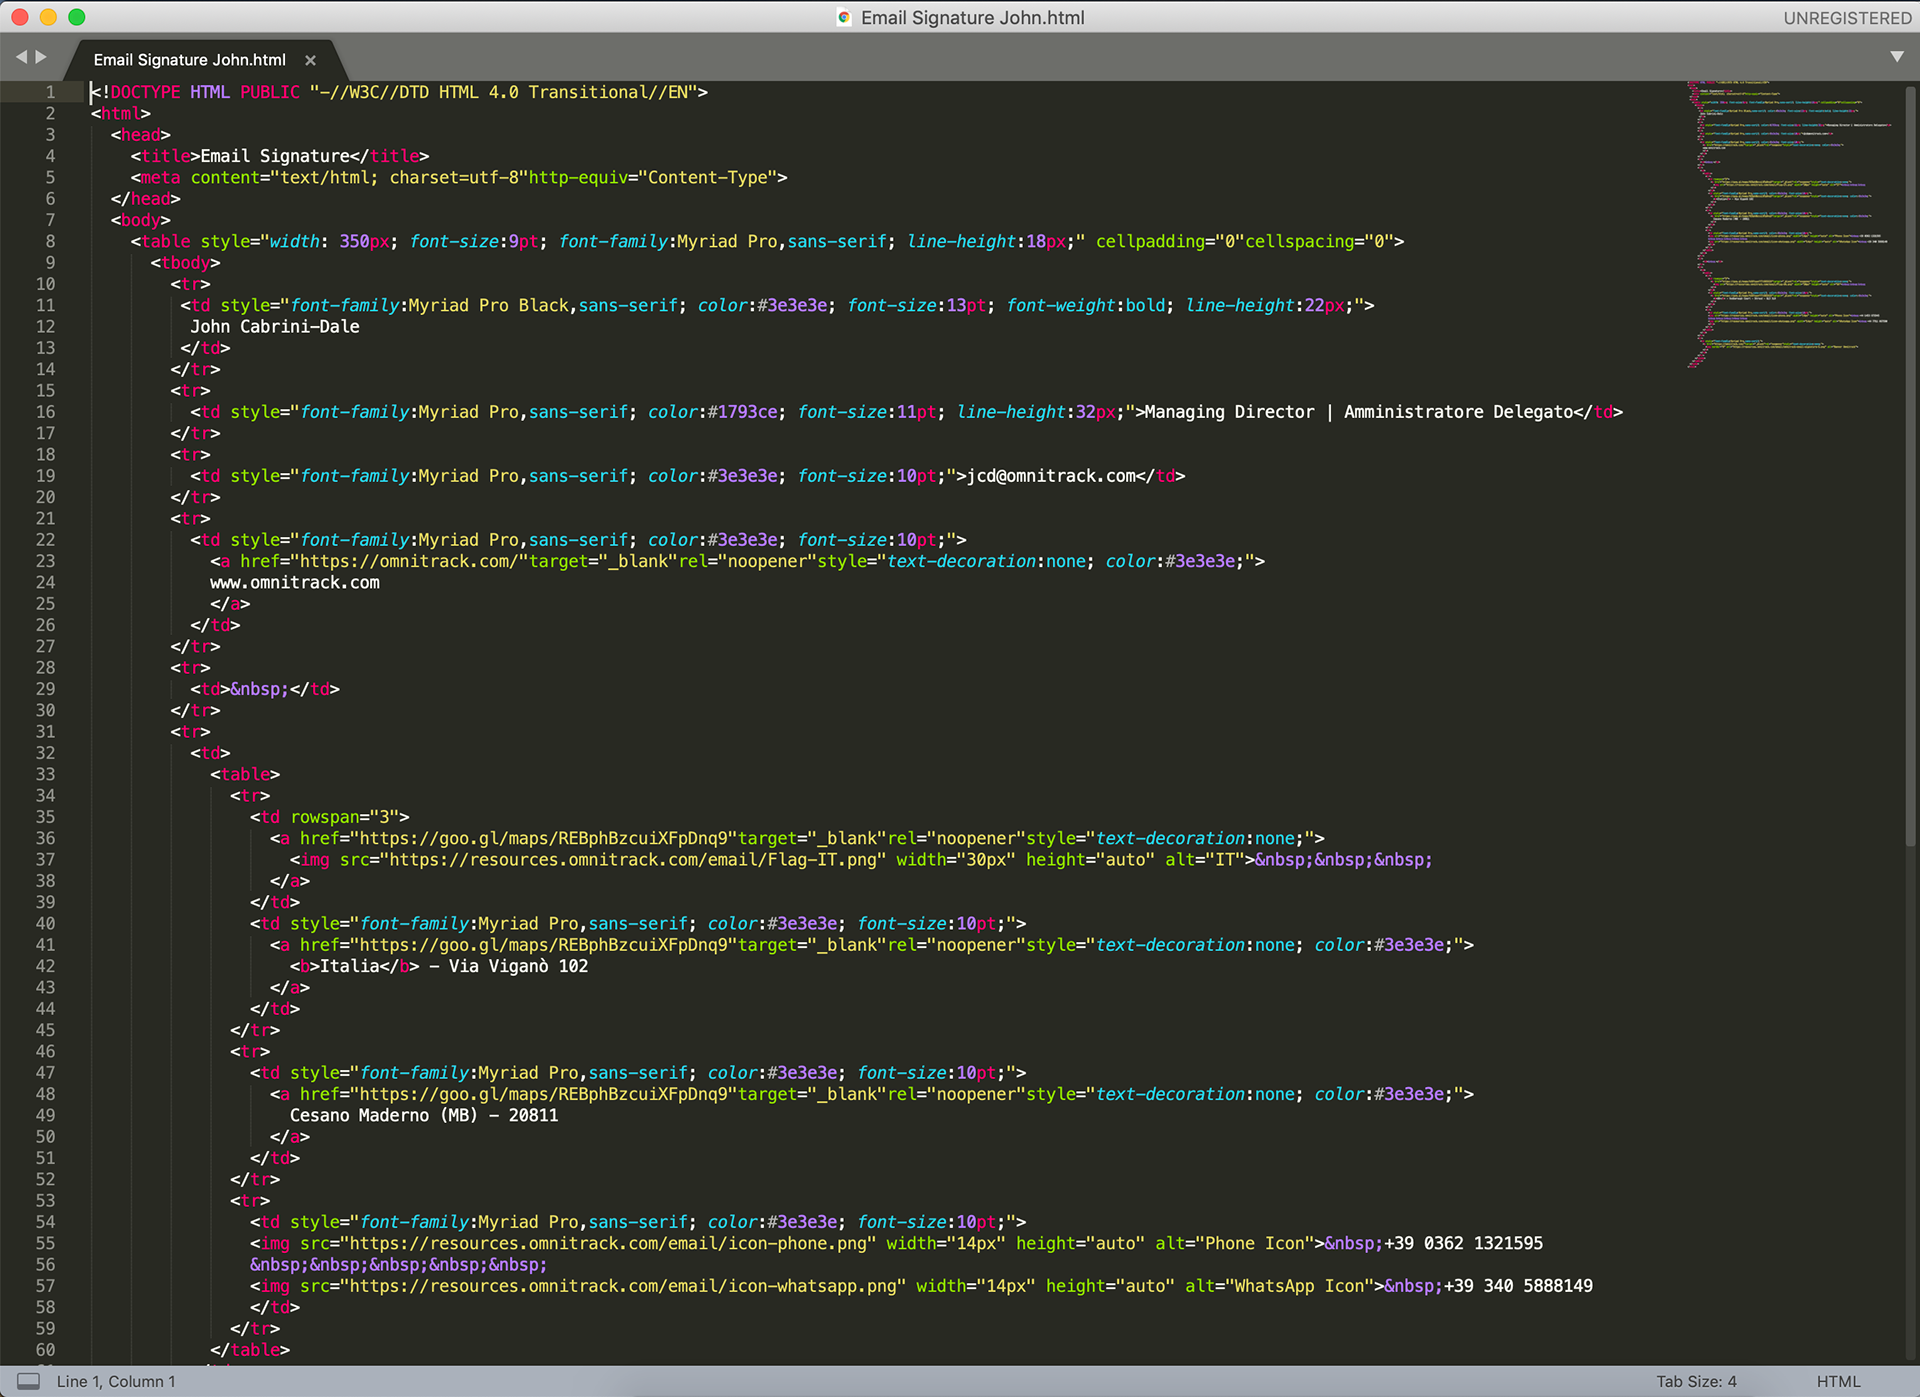Image resolution: width=1920 pixels, height=1397 pixels.
Task: Click the Line 1, Column 1 status indicator
Action: click(116, 1381)
